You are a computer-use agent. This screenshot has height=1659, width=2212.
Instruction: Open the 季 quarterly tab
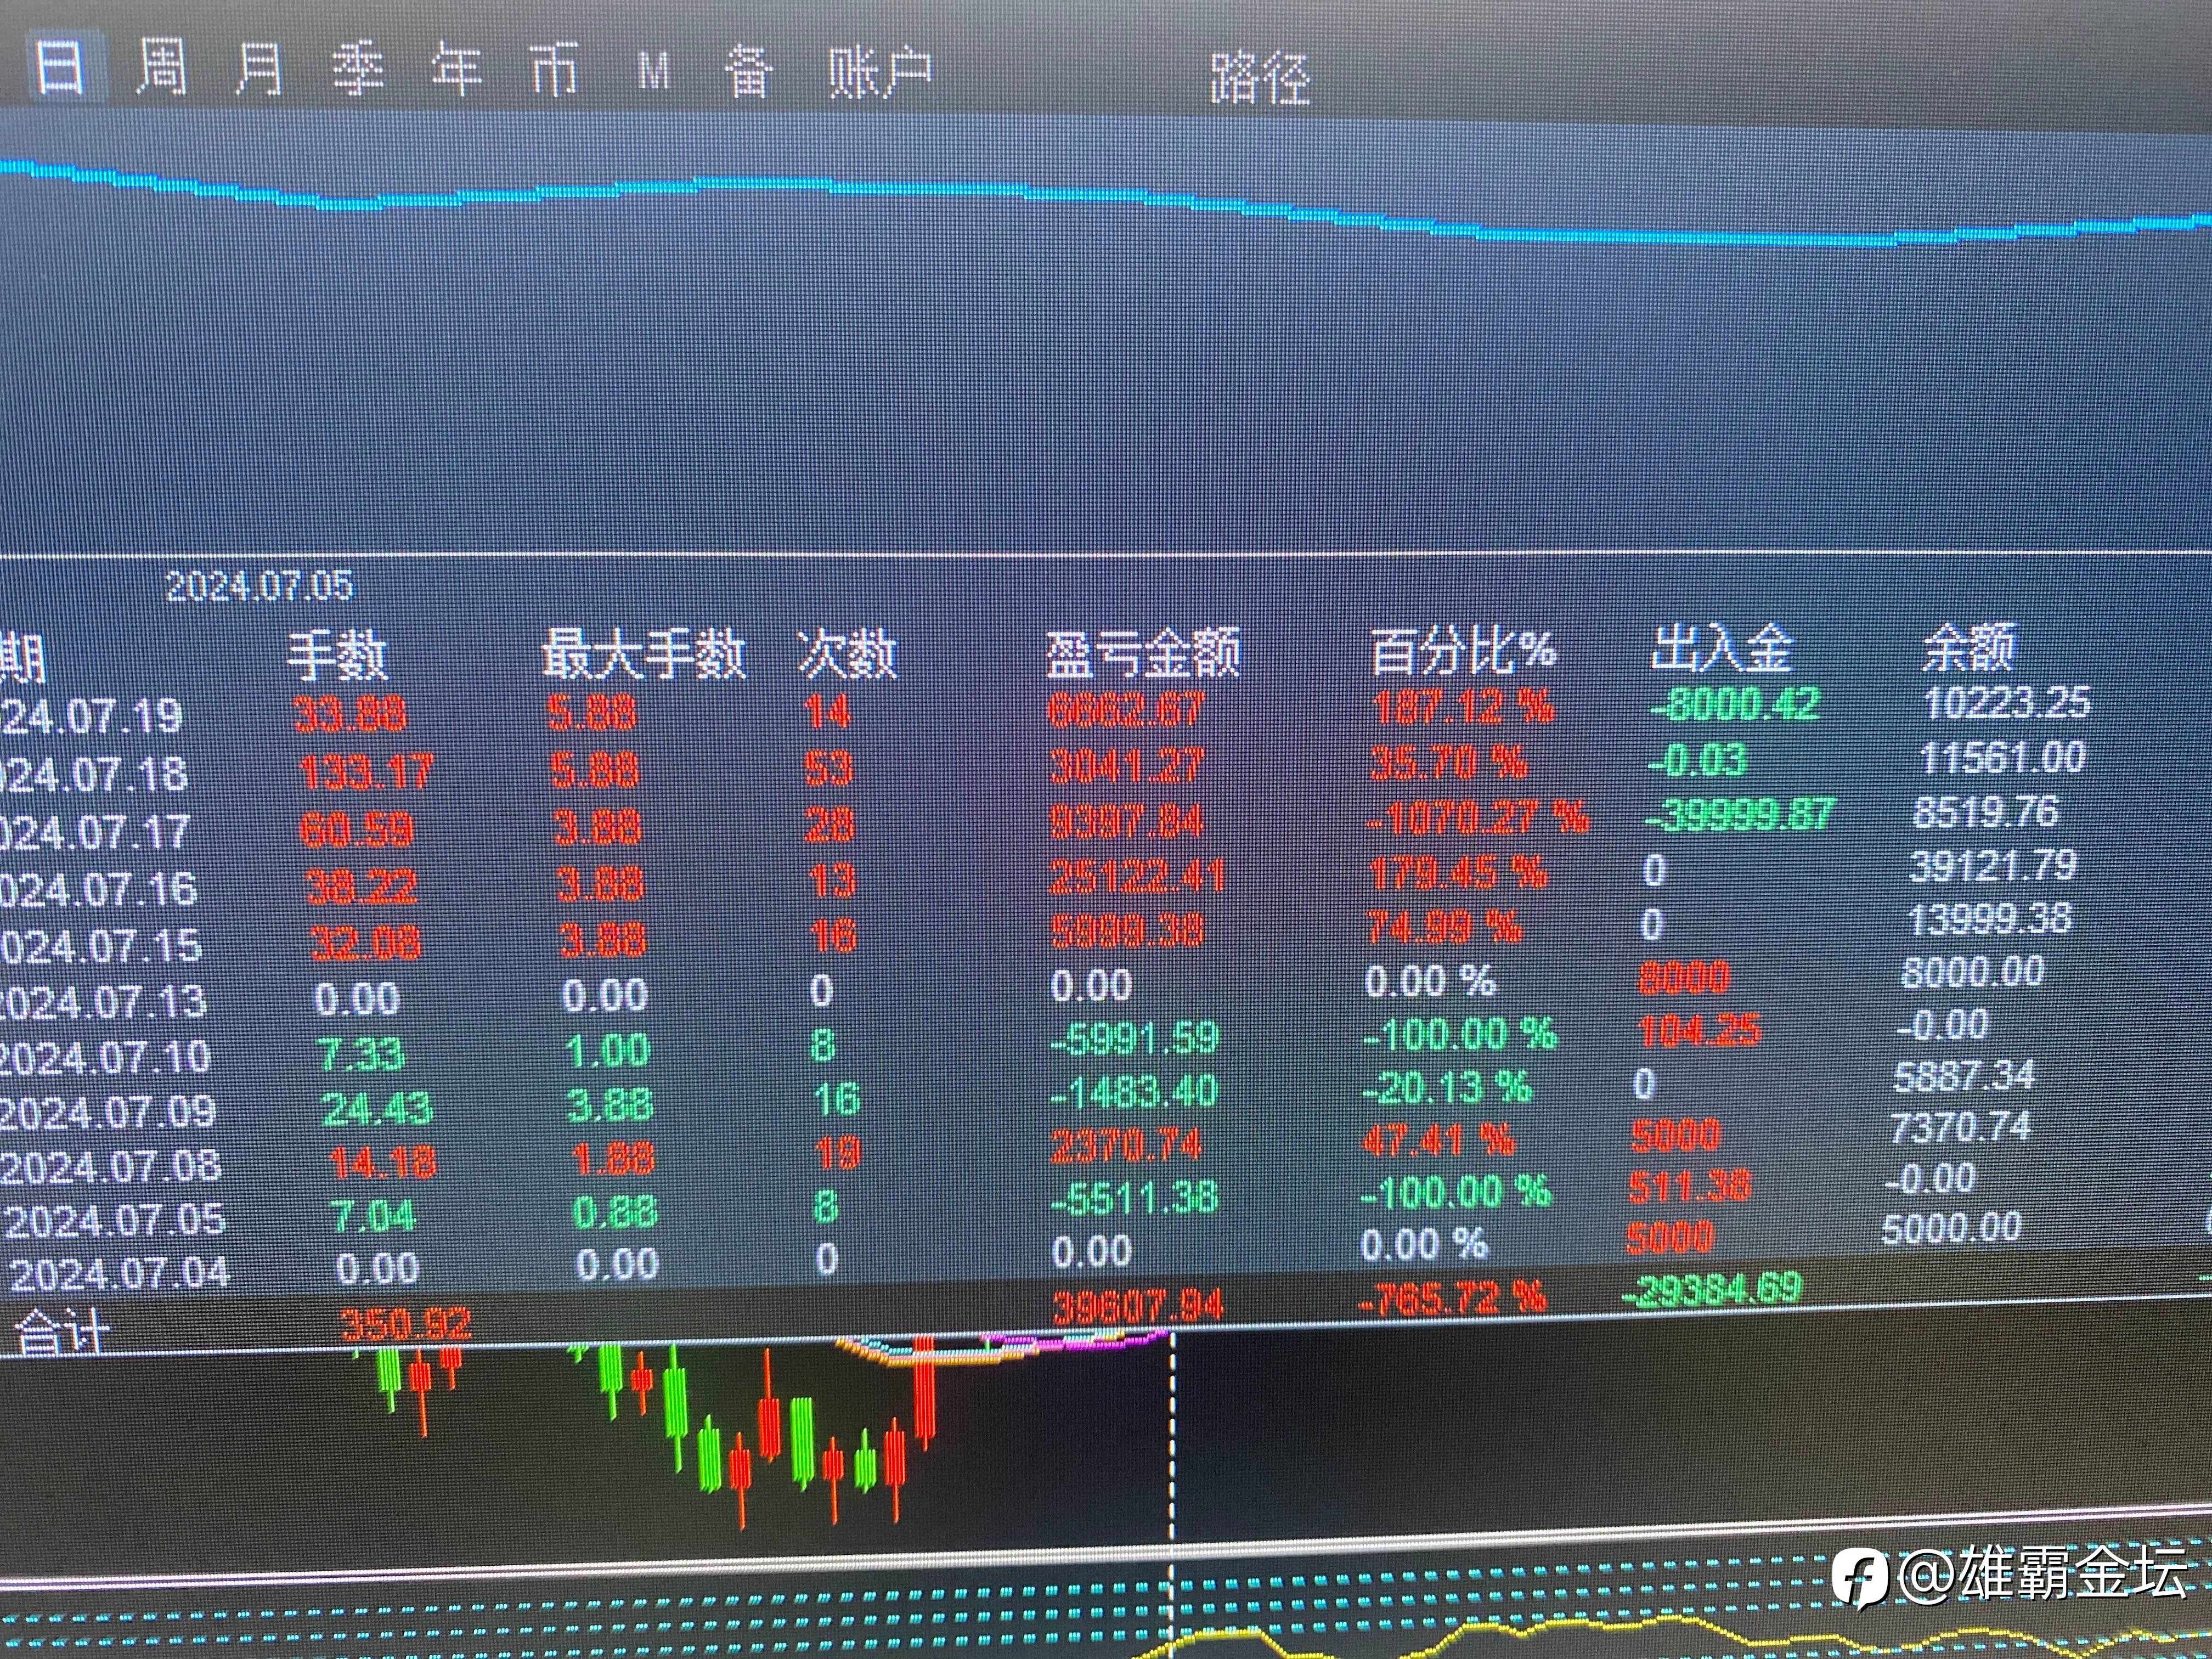(358, 70)
